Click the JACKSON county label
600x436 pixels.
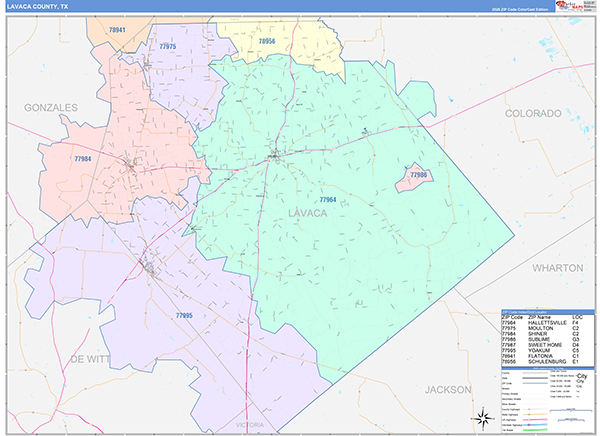pyautogui.click(x=448, y=390)
